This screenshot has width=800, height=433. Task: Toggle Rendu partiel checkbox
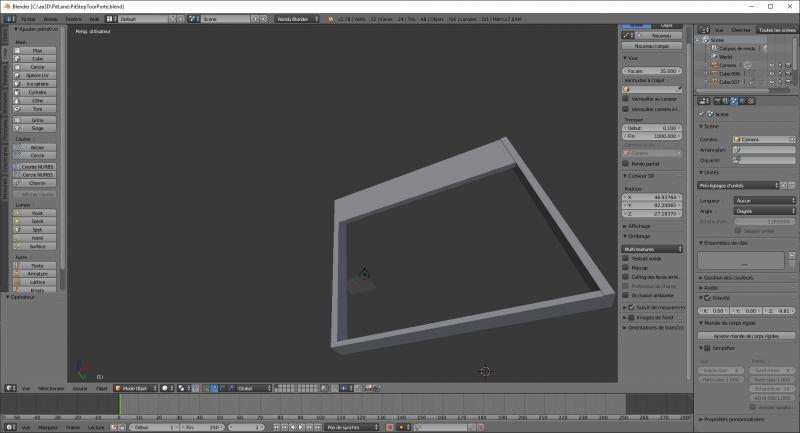(626, 163)
